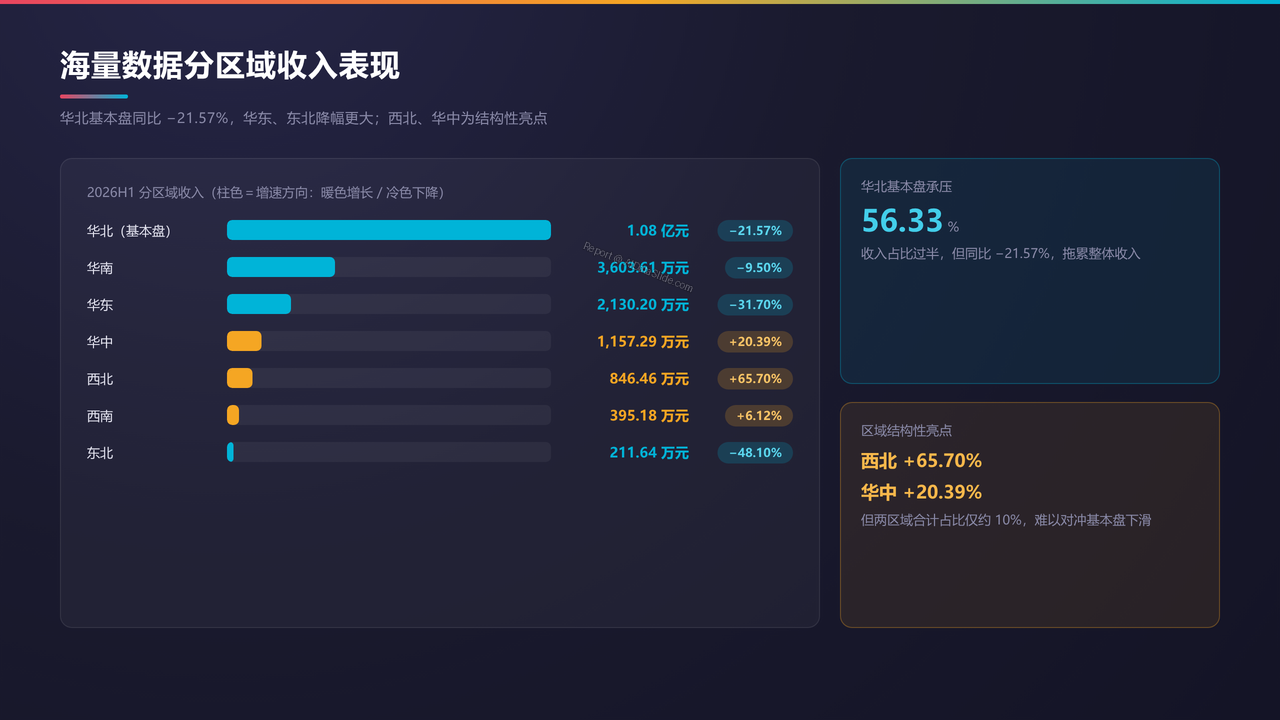
Task: Click the row label "华南"
Action: pyautogui.click(x=100, y=268)
